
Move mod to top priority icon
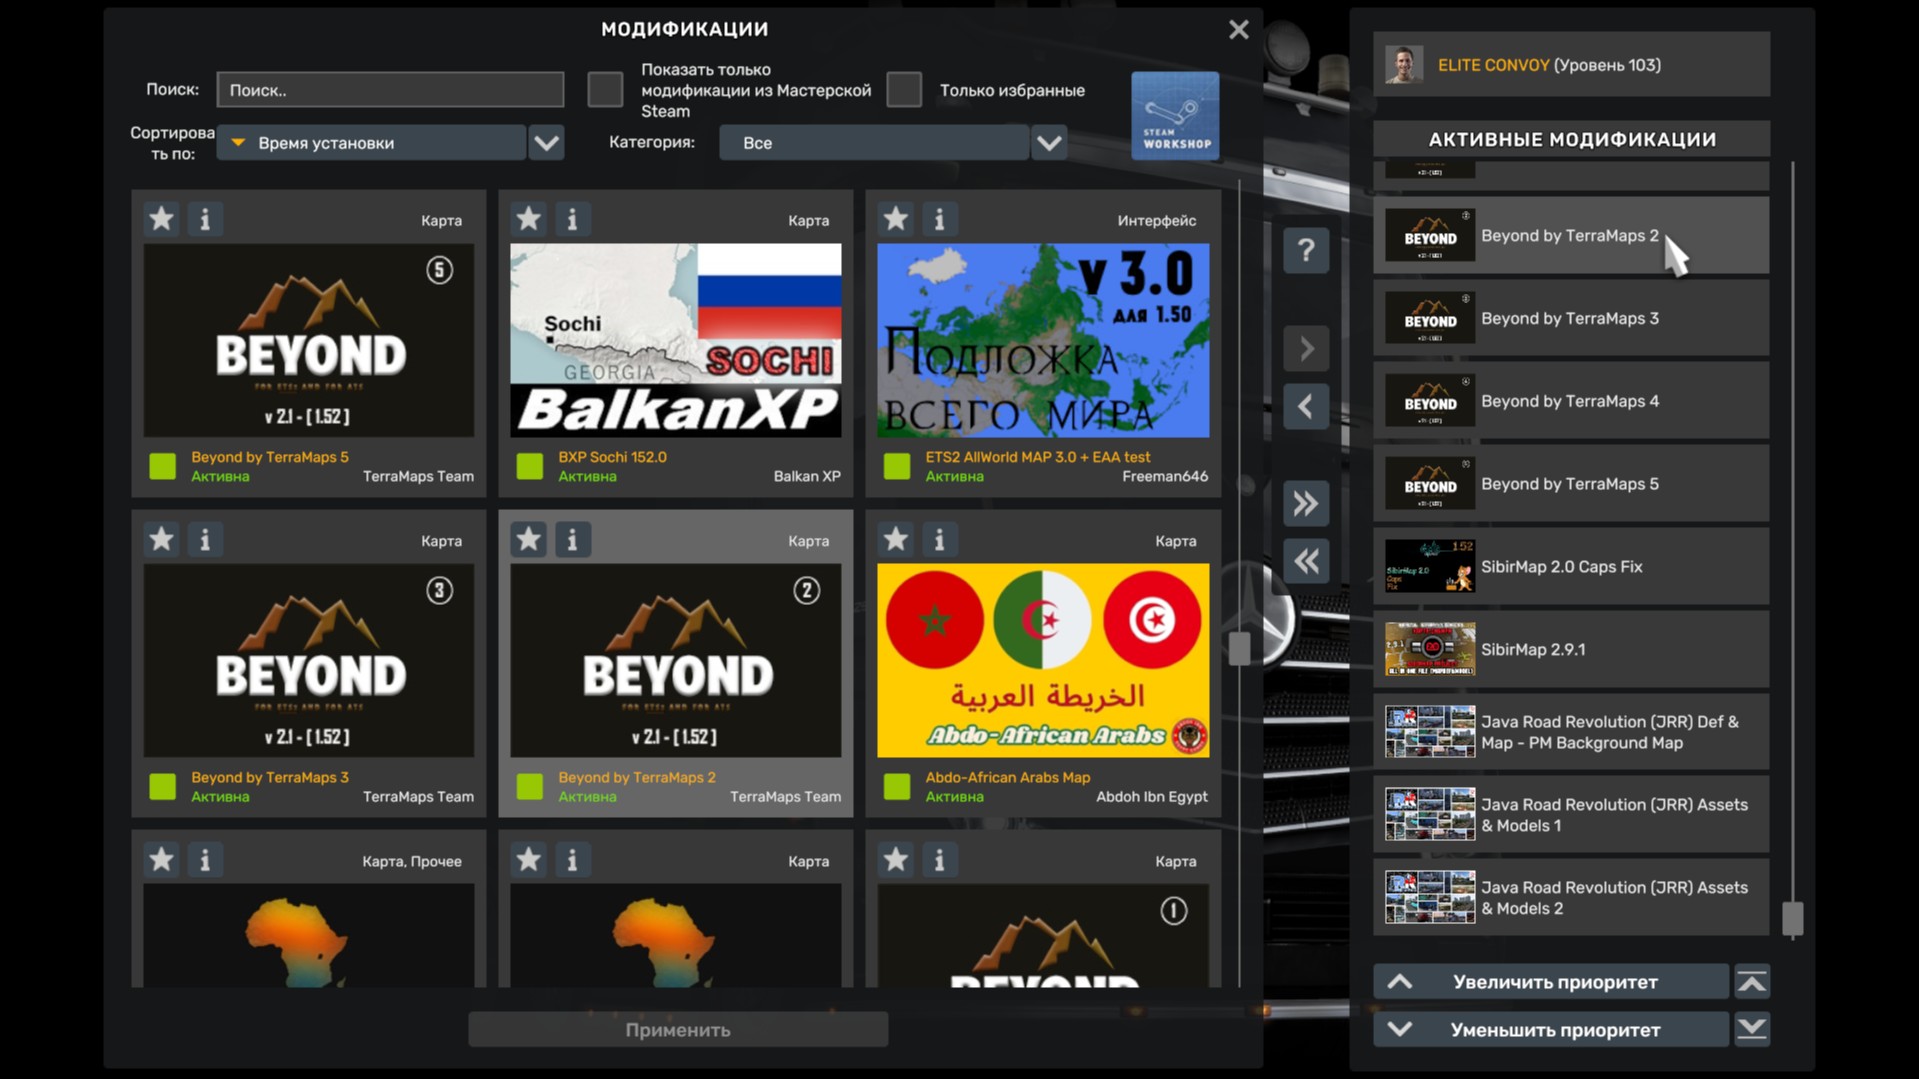1752,982
